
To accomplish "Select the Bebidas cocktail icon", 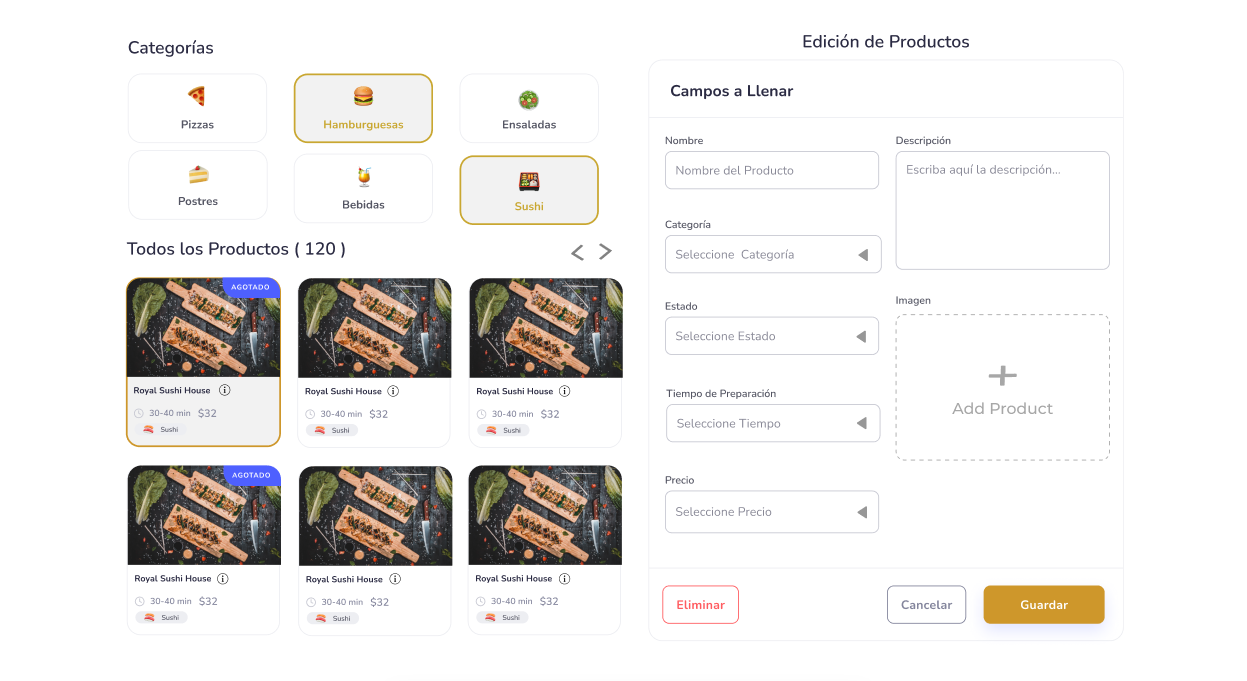I will [x=364, y=177].
